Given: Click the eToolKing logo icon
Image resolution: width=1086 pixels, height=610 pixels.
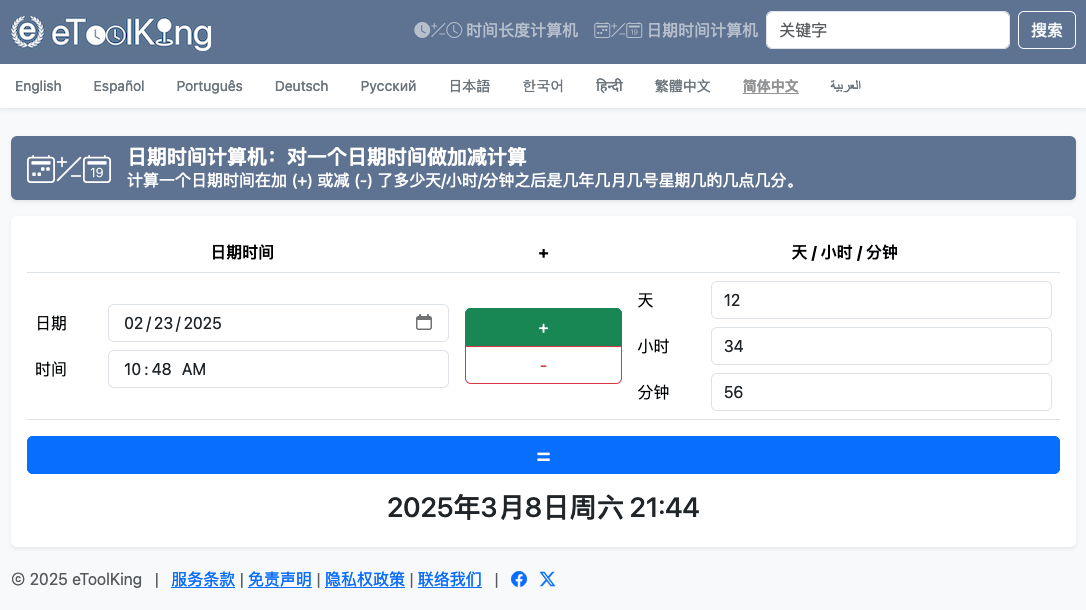Looking at the screenshot, I should [x=28, y=32].
